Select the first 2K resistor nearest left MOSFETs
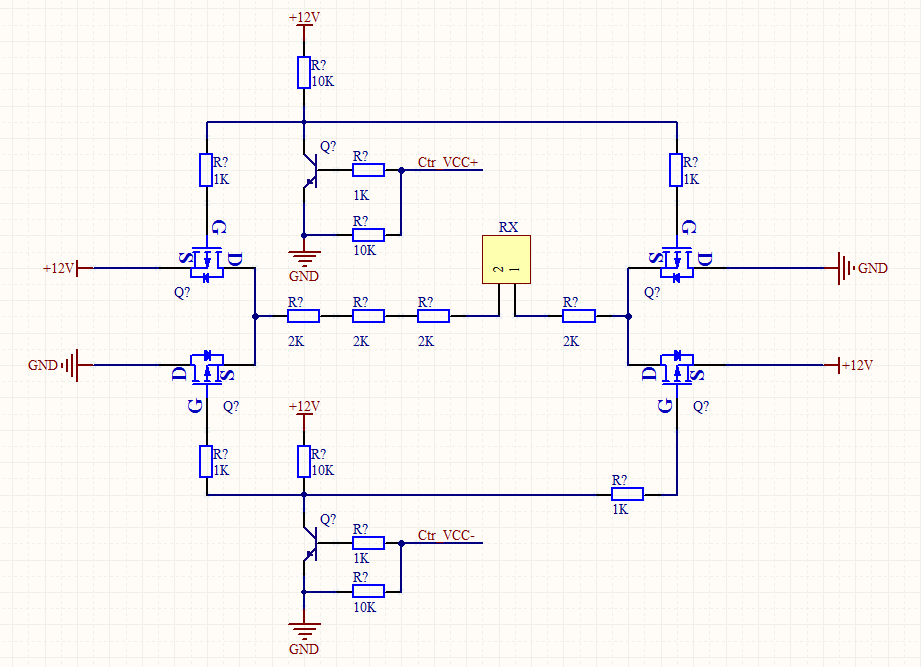 coord(304,316)
